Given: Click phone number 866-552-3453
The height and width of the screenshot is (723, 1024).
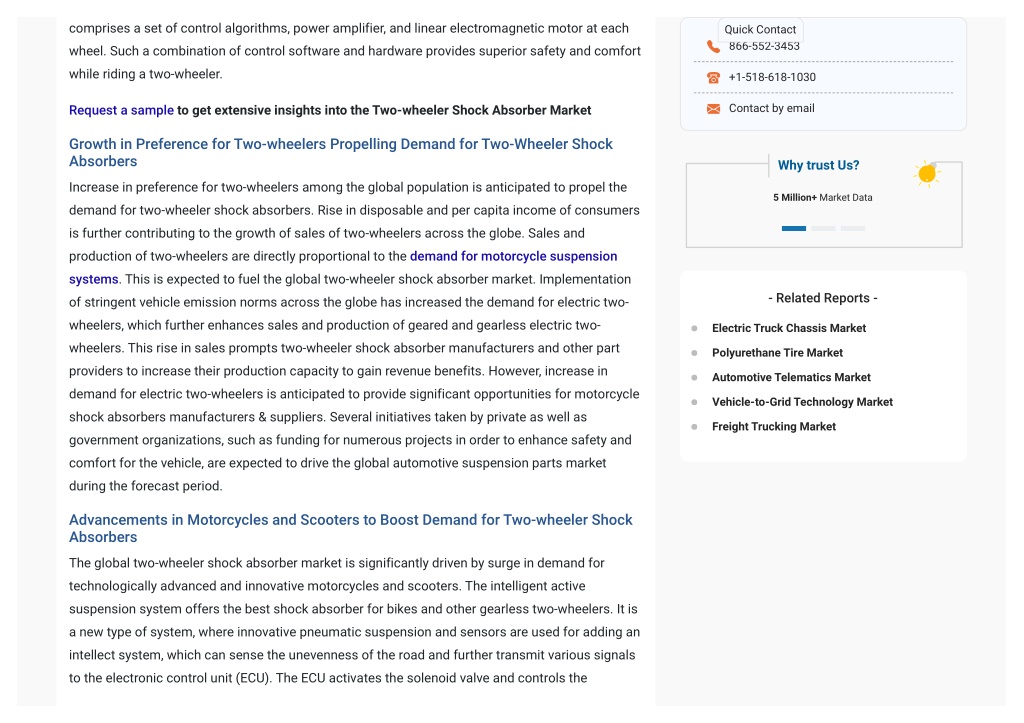Looking at the screenshot, I should tap(764, 46).
